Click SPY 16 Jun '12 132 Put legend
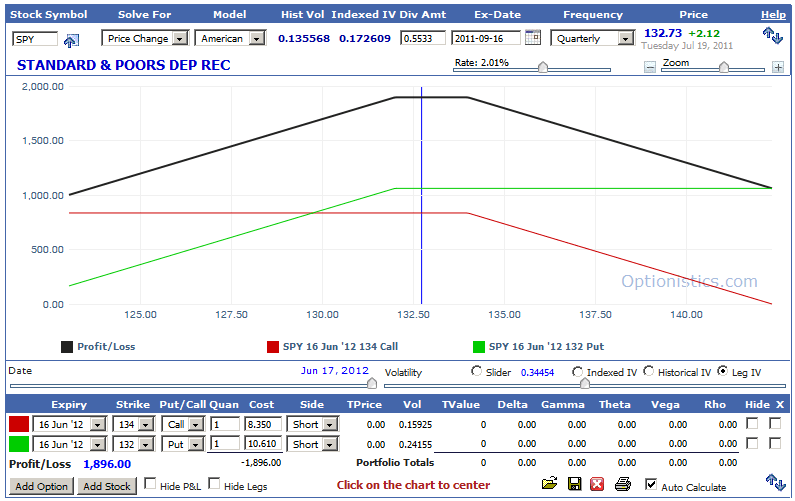 click(546, 347)
